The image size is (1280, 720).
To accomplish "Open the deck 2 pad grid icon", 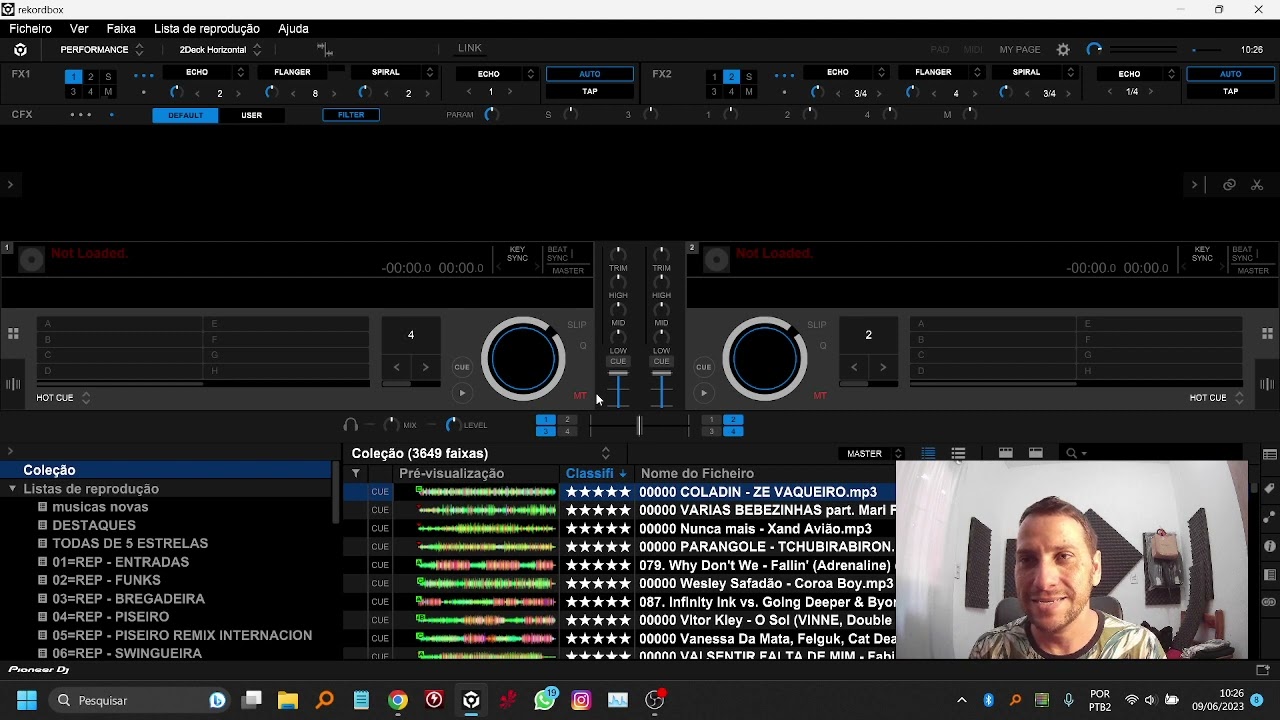I will (1267, 334).
